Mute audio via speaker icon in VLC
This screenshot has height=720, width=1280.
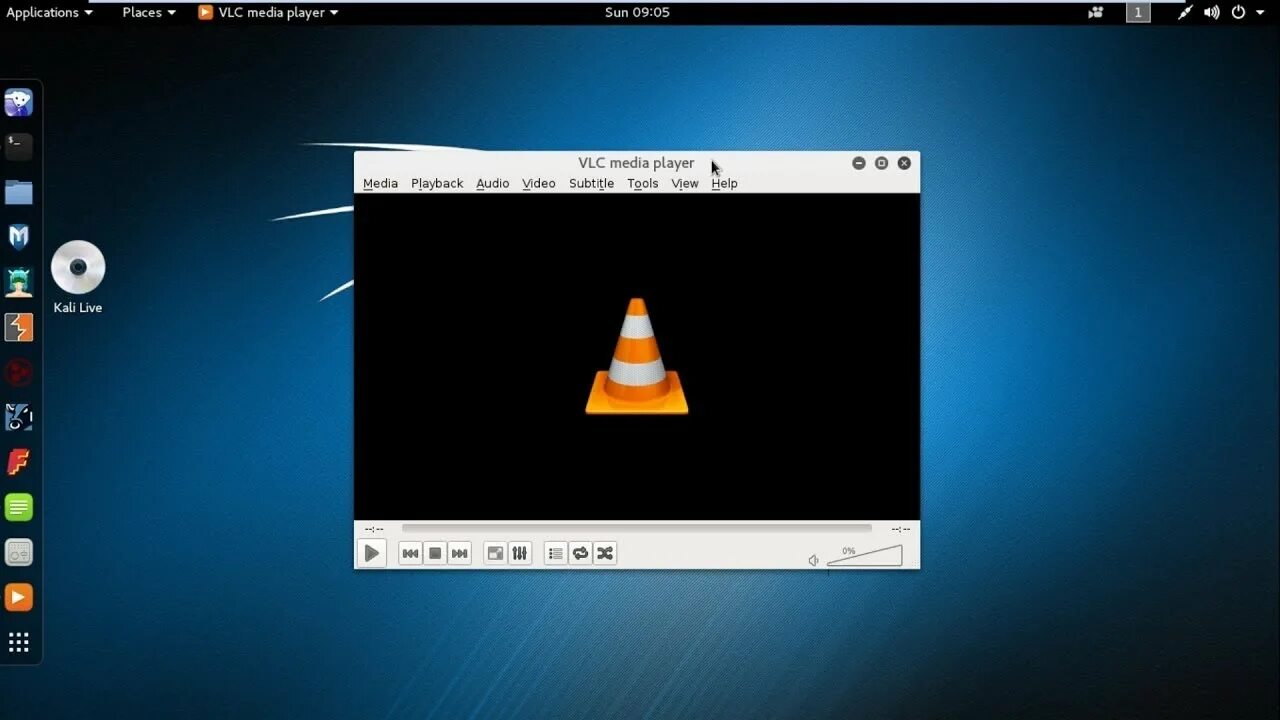point(813,560)
